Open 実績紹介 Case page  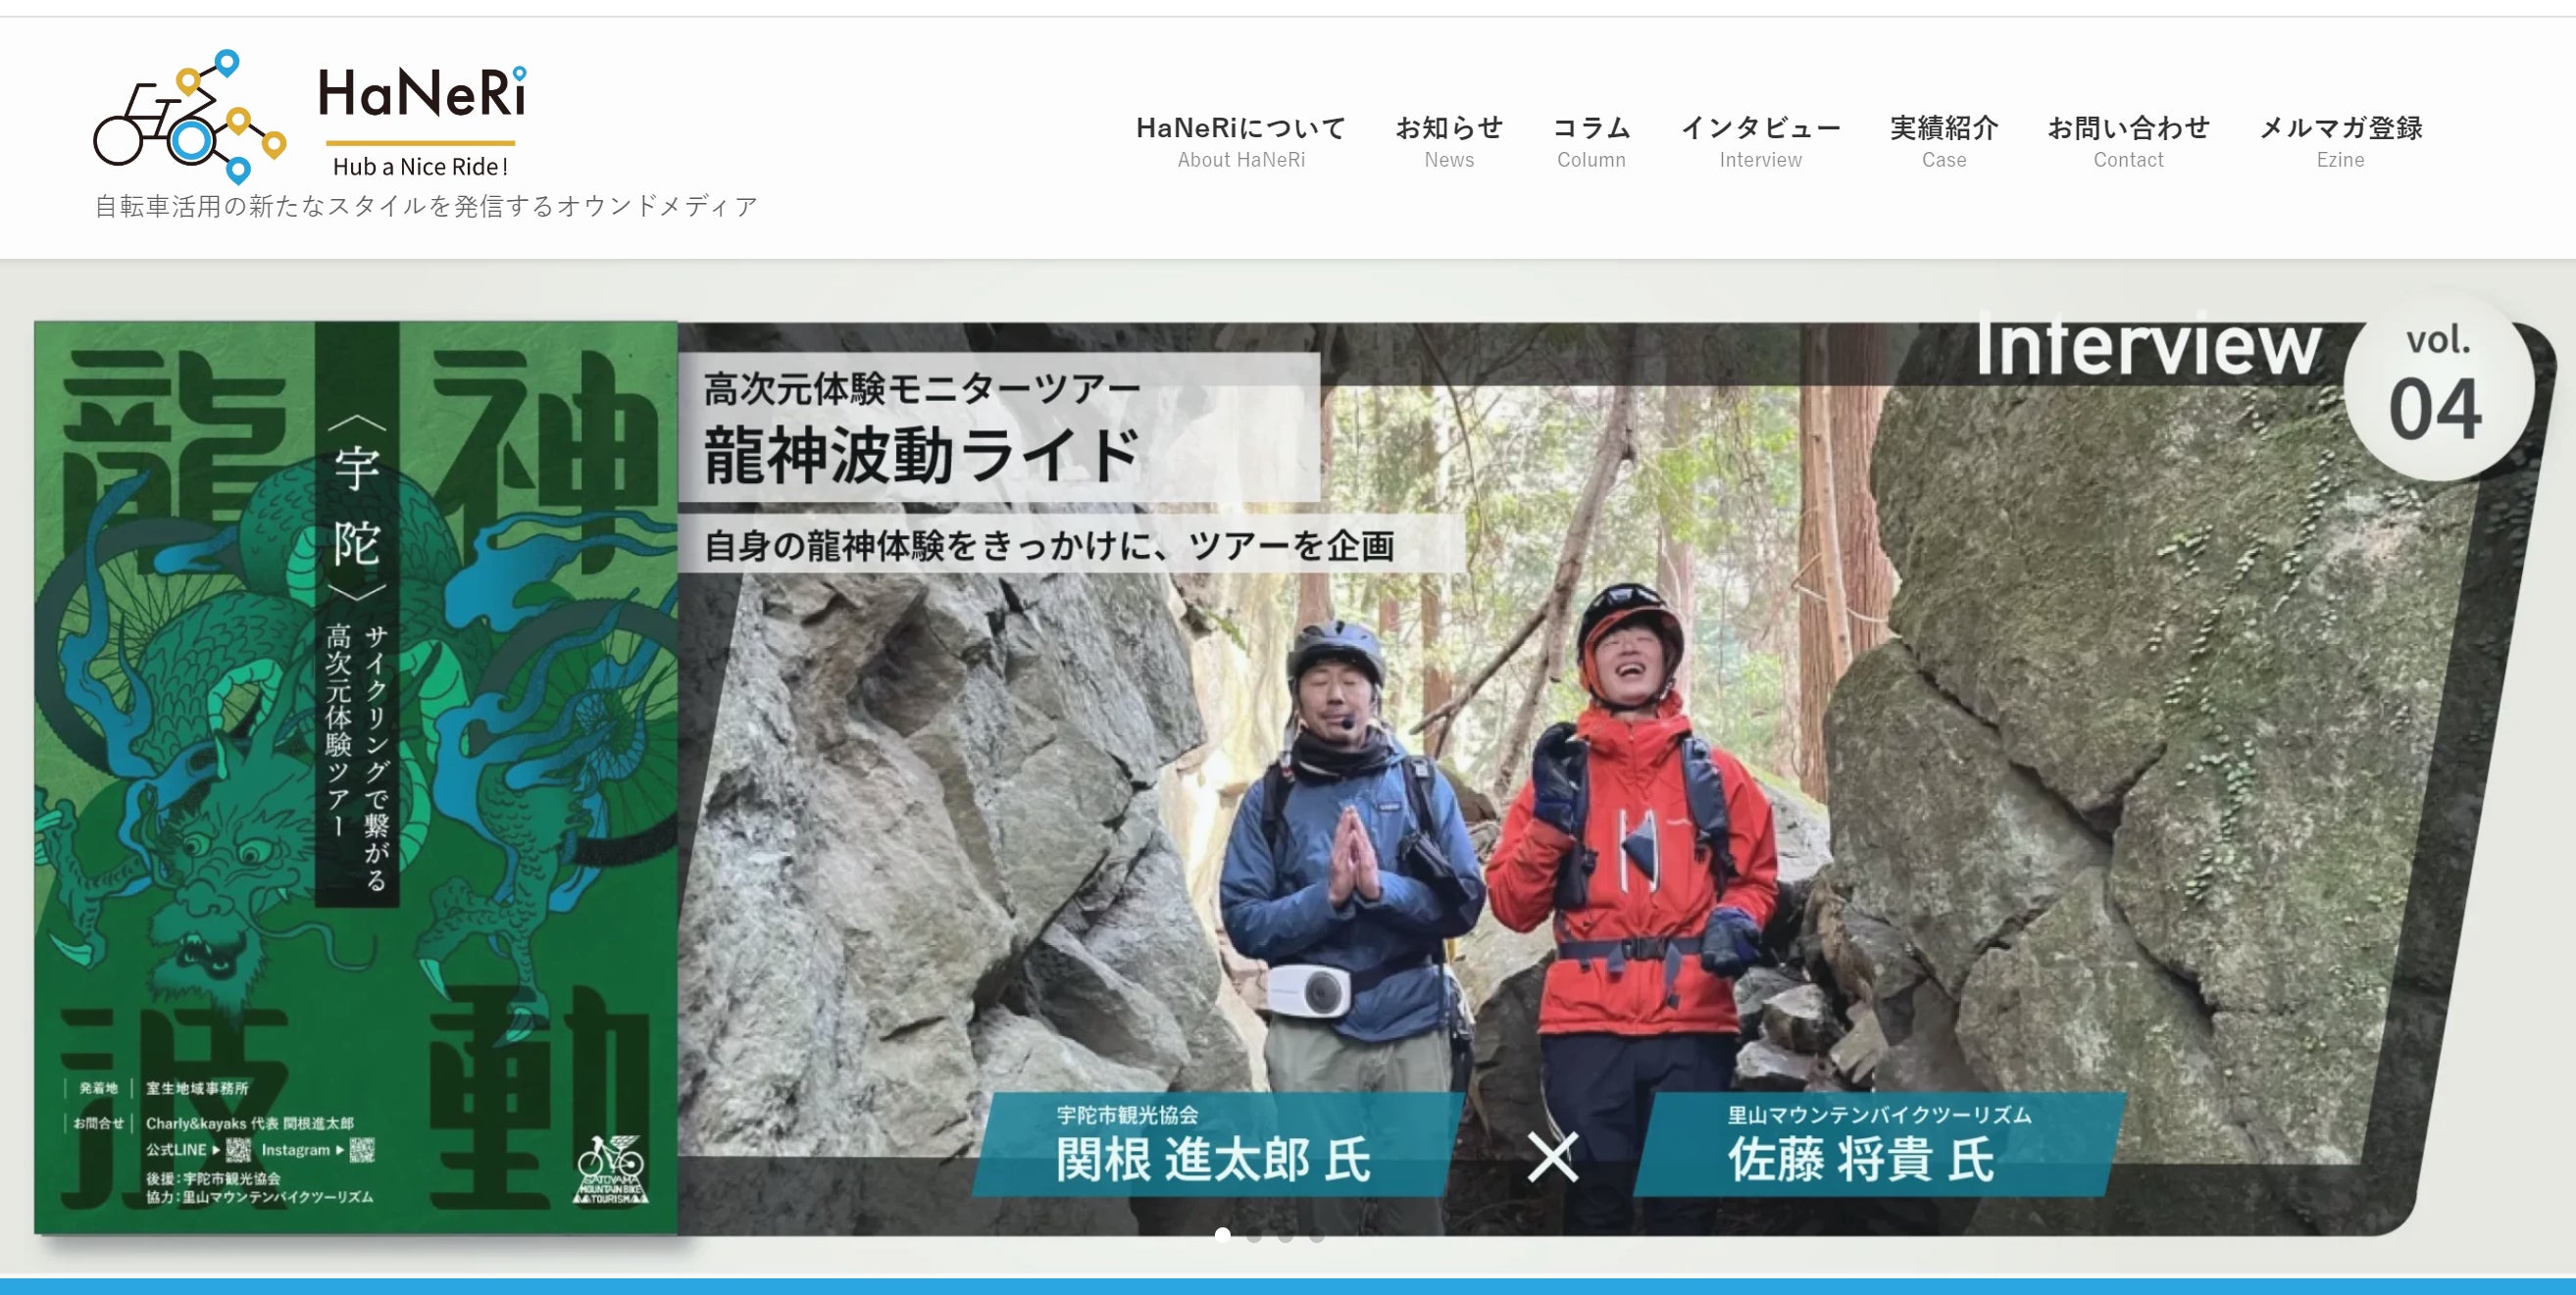click(1944, 141)
